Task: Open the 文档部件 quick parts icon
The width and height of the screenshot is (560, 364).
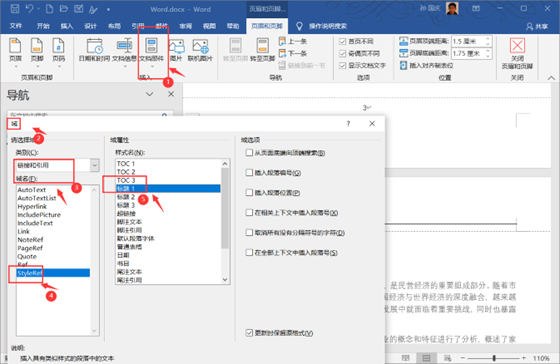Action: [151, 46]
